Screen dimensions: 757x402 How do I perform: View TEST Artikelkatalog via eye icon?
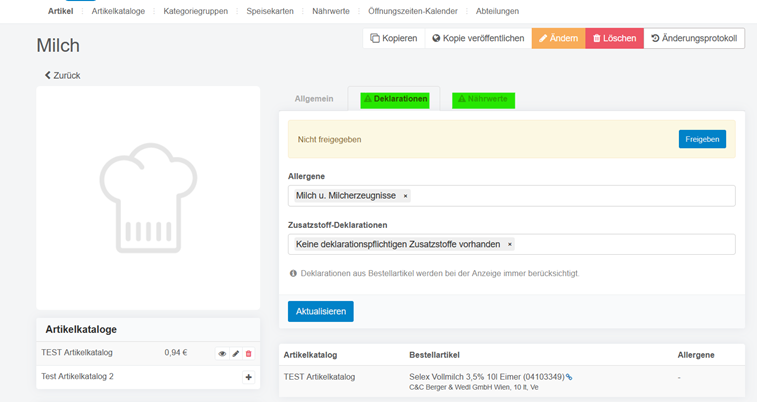[x=222, y=354]
